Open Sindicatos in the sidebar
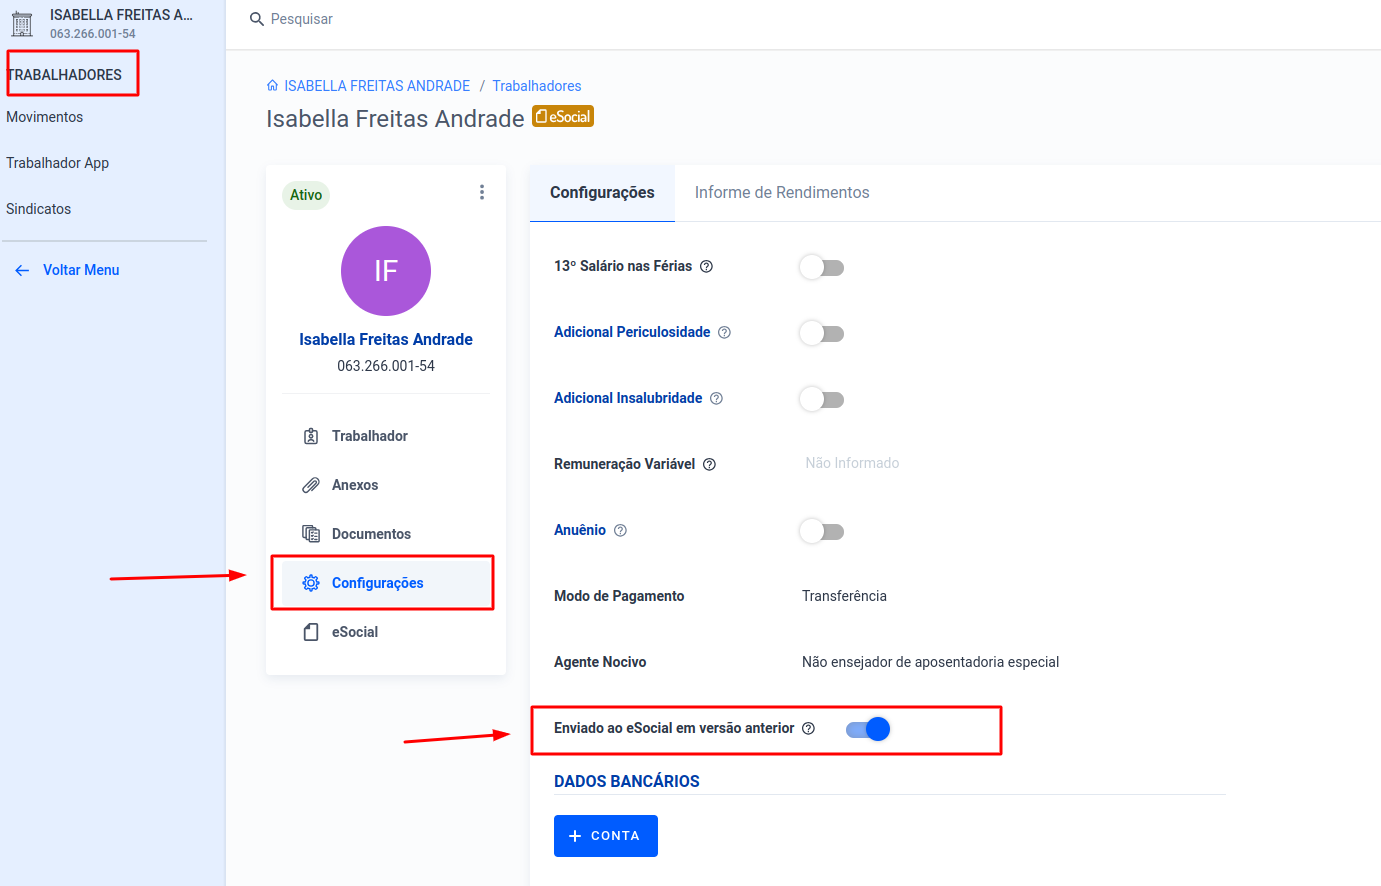This screenshot has width=1381, height=886. (39, 209)
